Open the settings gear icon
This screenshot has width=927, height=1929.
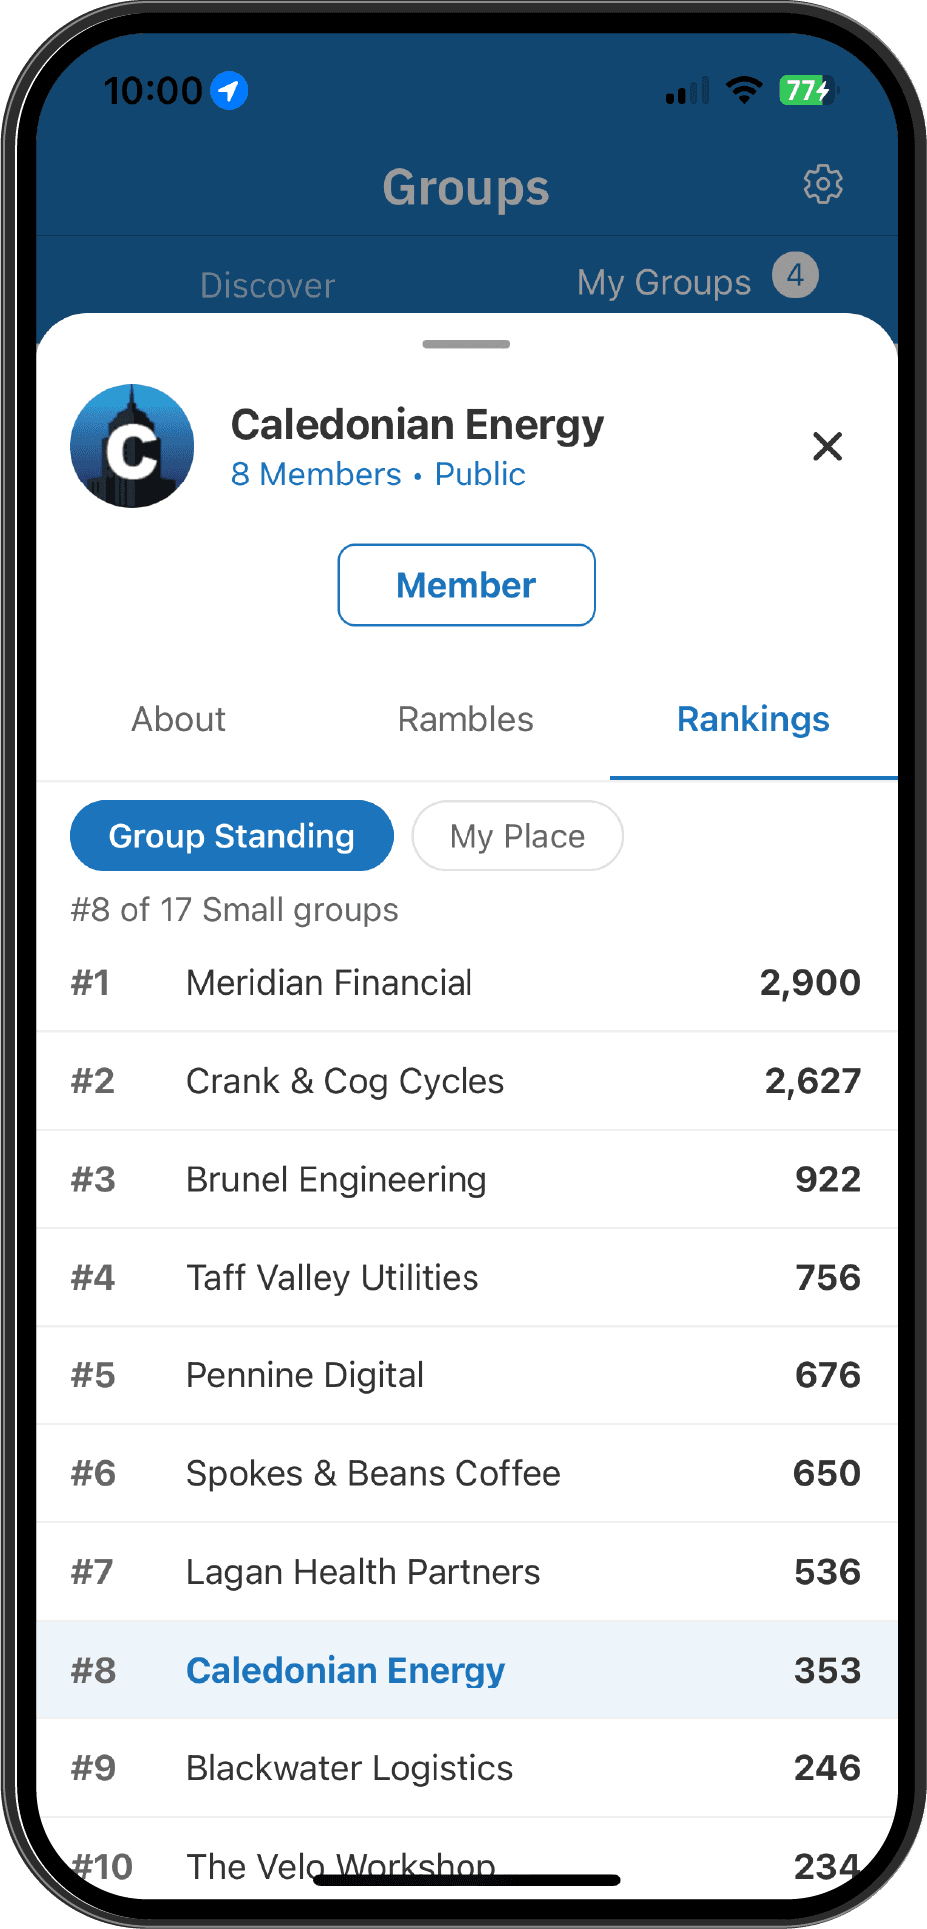823,185
